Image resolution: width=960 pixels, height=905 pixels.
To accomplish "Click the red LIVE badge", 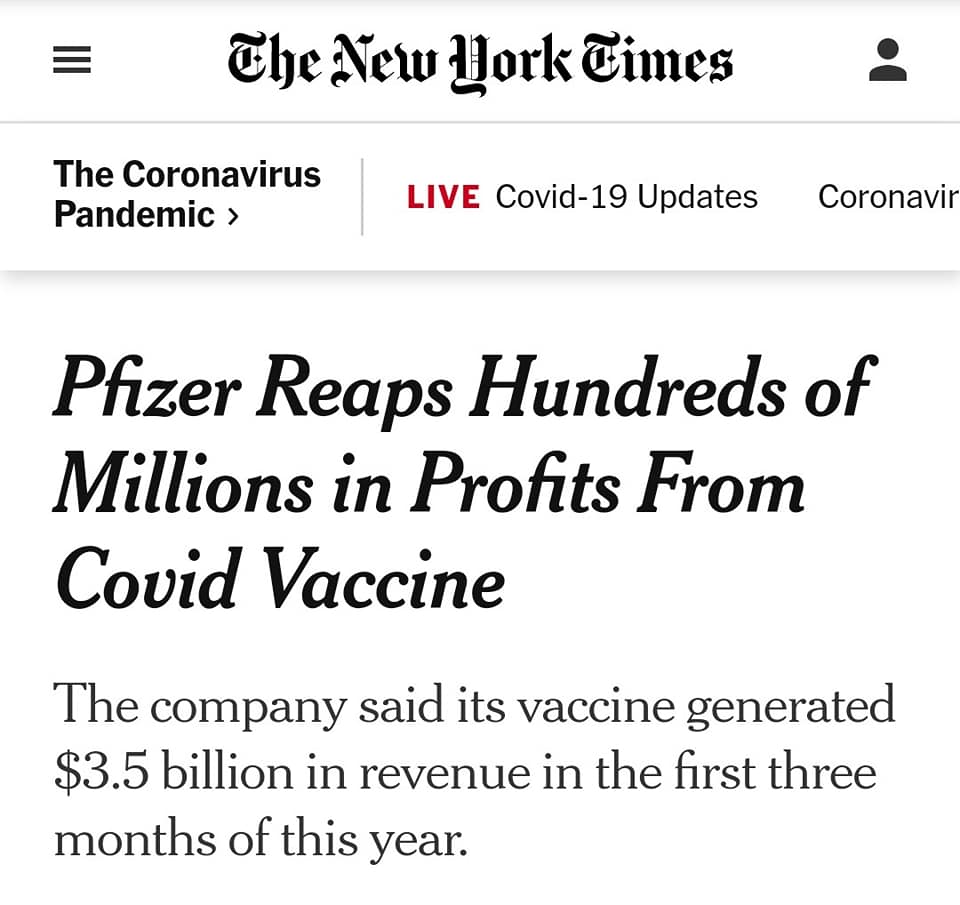I will (443, 197).
